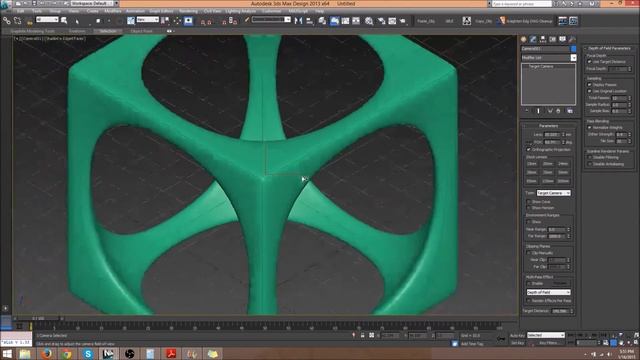Image resolution: width=640 pixels, height=360 pixels.
Task: Switch to Graphite Modeling Tools tab
Action: [33, 31]
